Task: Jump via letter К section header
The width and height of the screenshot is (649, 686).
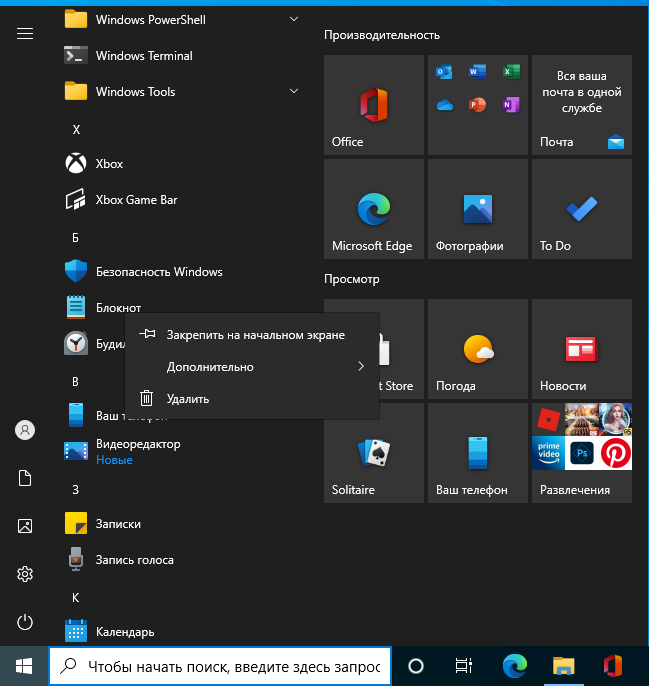Action: pos(75,598)
